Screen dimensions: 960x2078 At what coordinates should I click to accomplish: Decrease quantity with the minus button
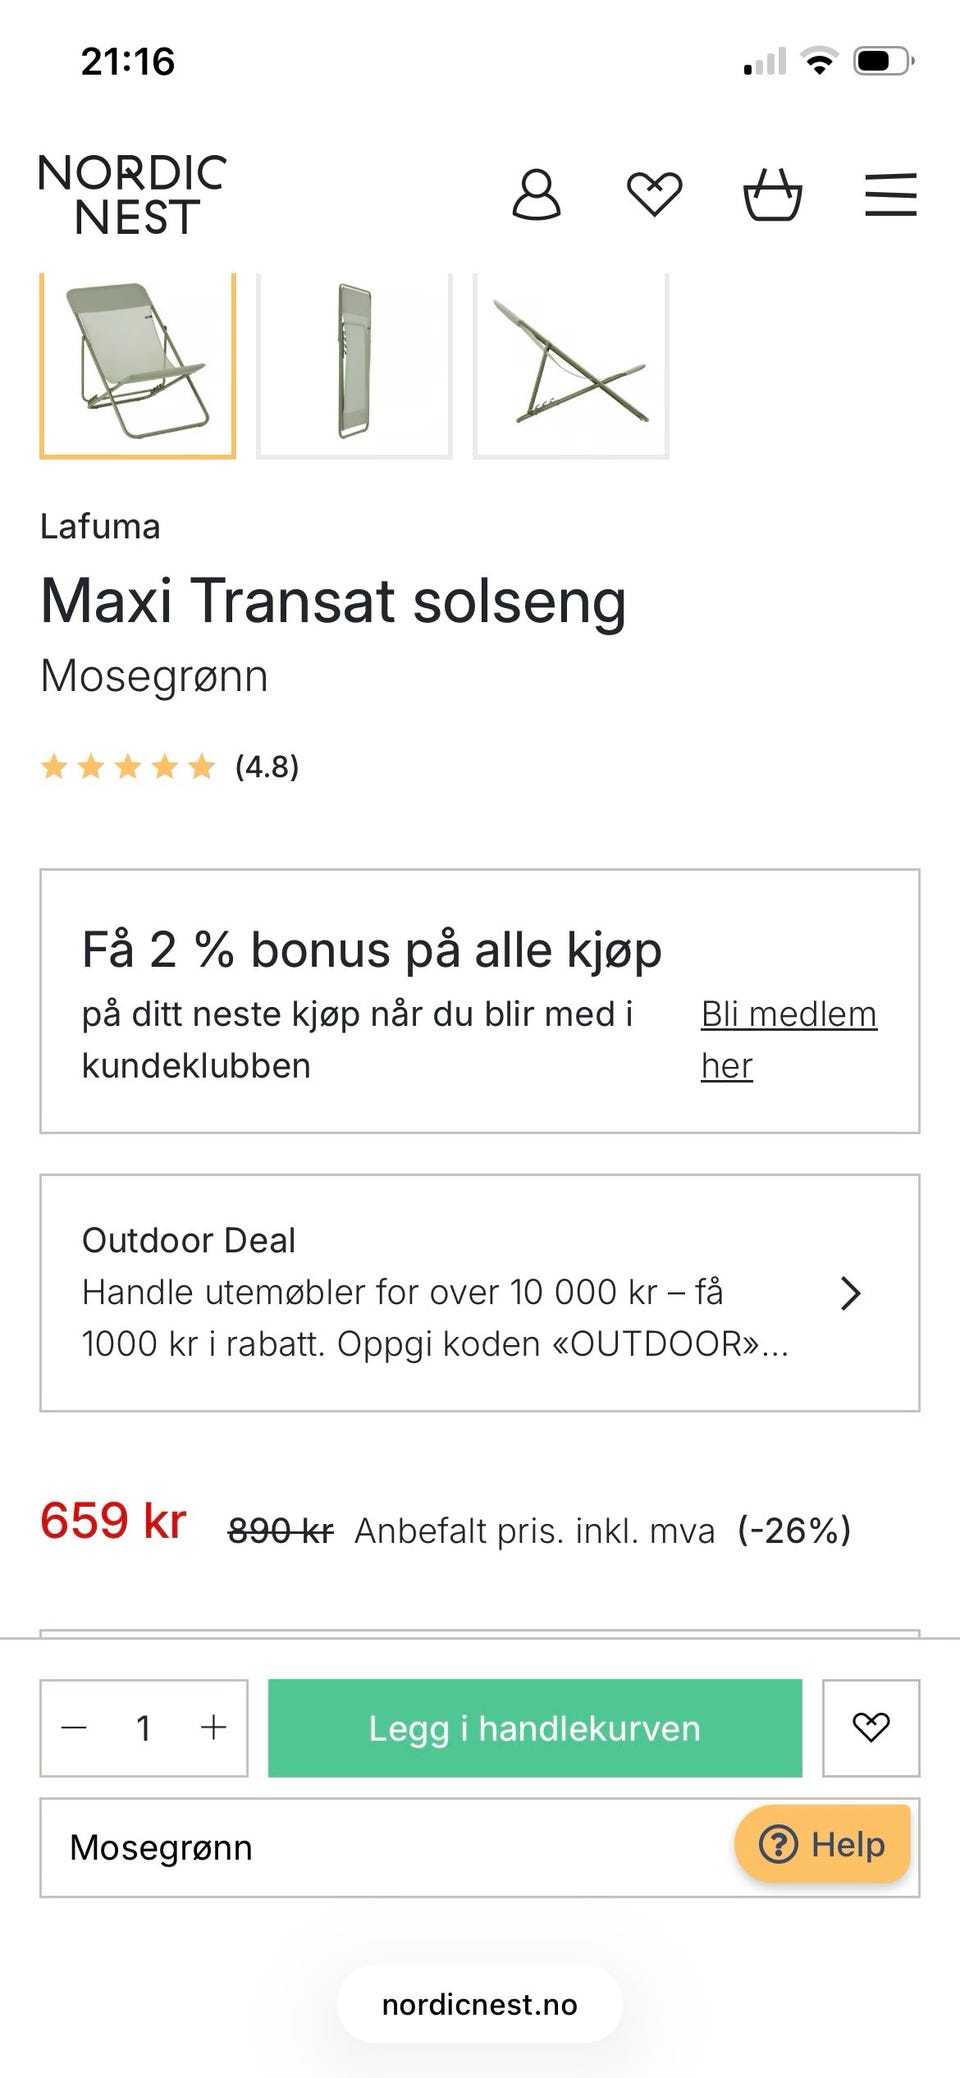coord(75,1728)
